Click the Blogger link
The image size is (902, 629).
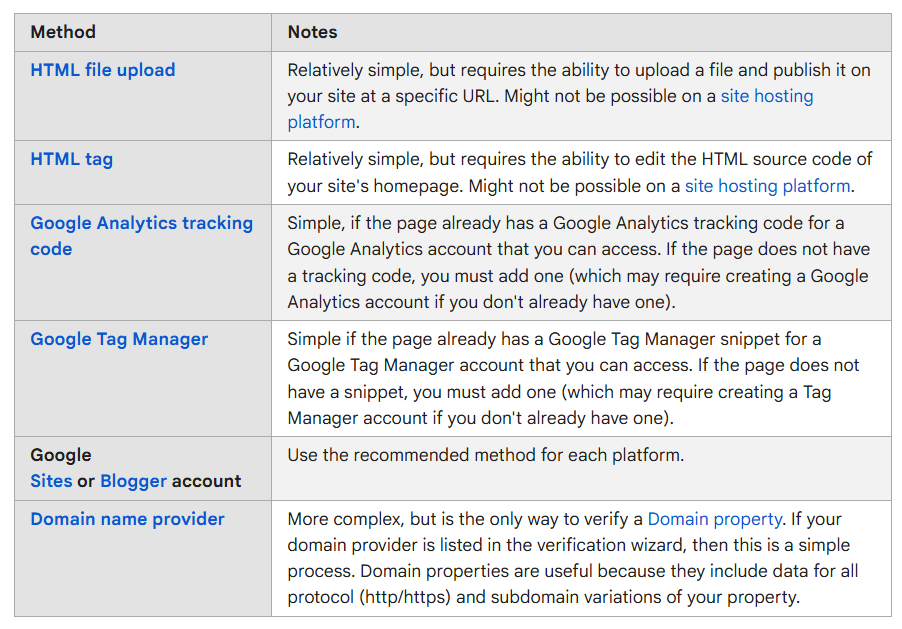[x=133, y=481]
